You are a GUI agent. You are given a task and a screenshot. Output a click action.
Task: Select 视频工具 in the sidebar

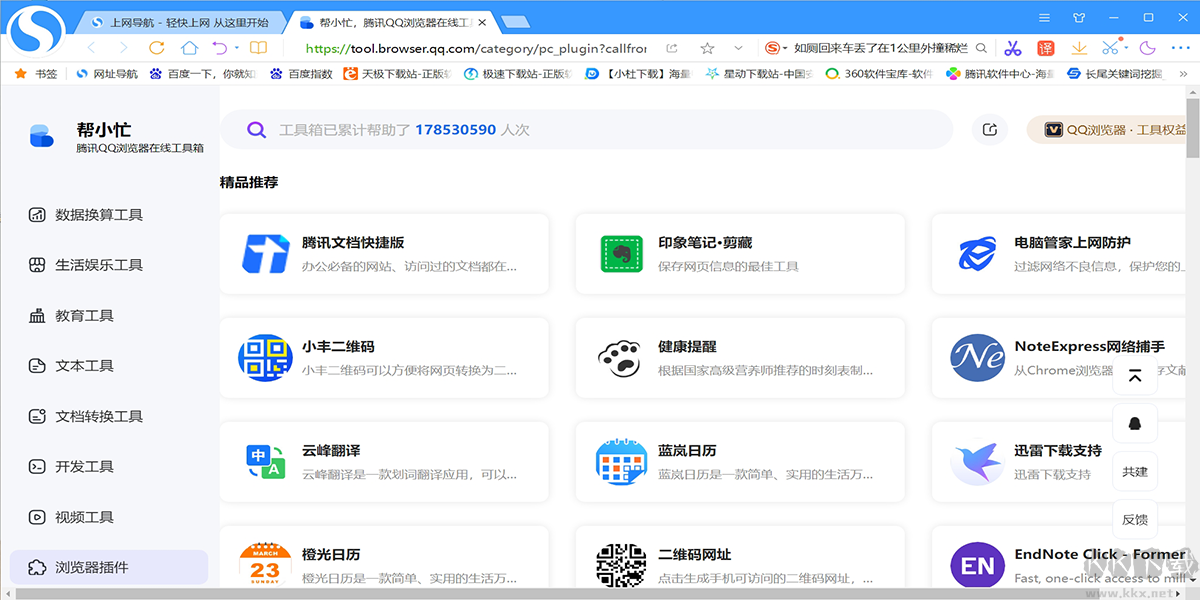(110, 517)
